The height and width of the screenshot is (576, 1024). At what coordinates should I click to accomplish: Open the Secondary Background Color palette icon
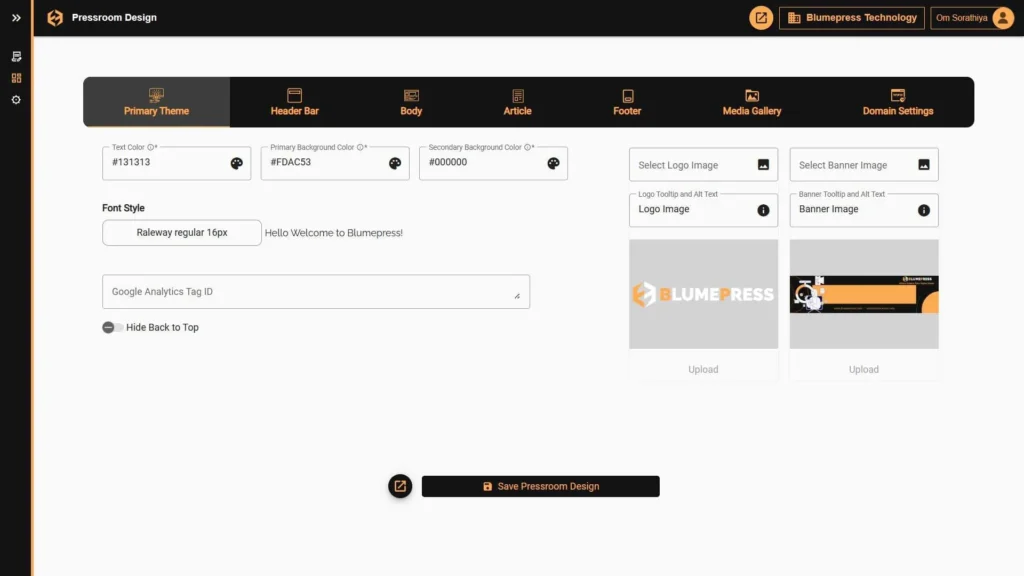[553, 162]
